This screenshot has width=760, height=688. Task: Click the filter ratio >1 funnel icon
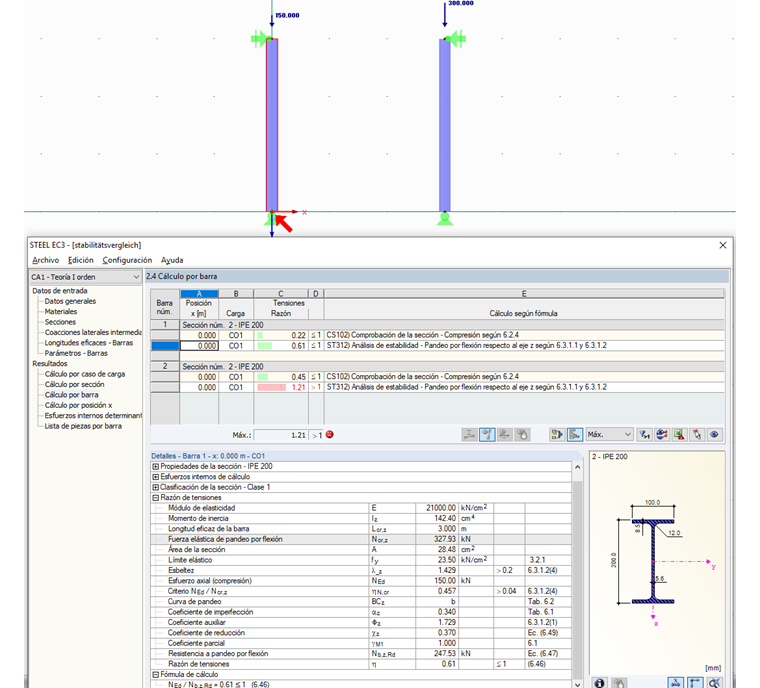click(644, 434)
